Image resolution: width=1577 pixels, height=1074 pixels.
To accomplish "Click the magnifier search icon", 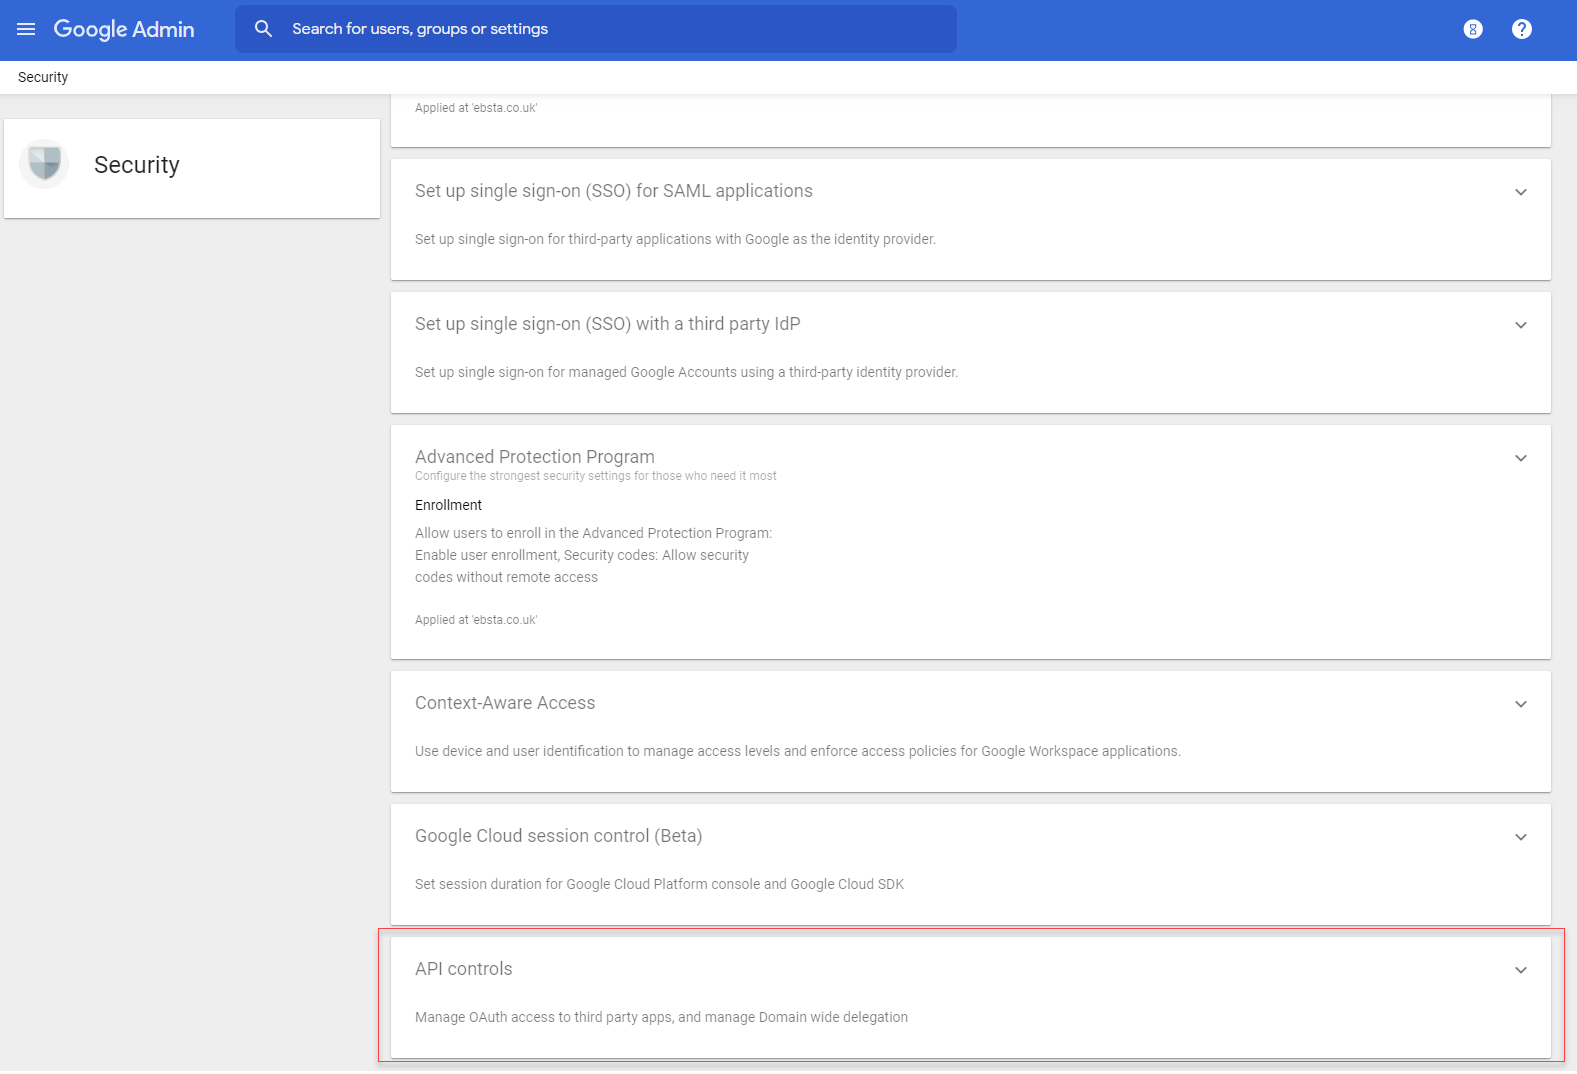I will 263,29.
